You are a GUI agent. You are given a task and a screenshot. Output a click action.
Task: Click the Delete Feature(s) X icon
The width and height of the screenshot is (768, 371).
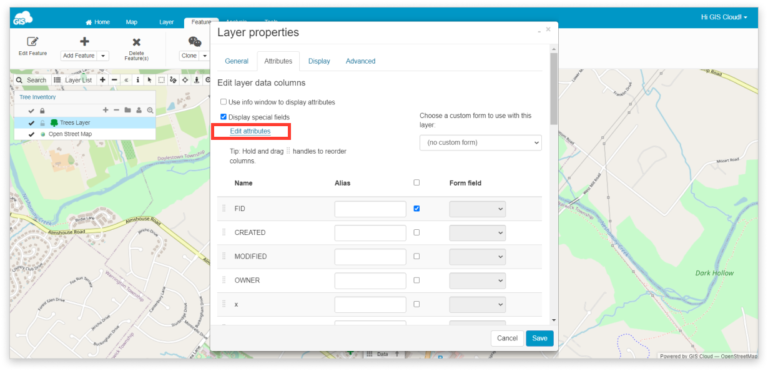click(136, 43)
